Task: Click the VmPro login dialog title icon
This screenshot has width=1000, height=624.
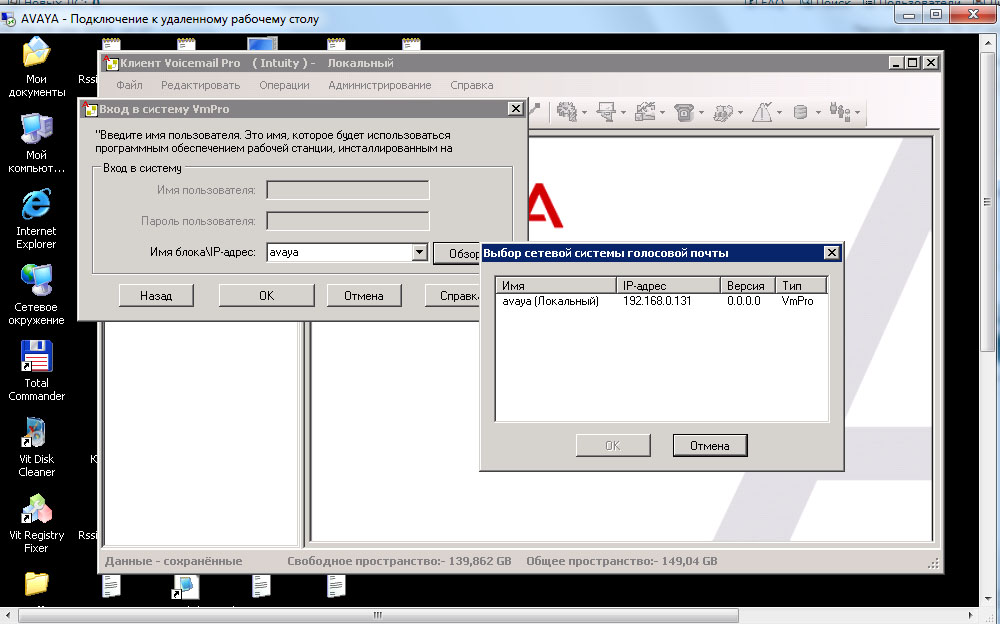Action: [90, 109]
